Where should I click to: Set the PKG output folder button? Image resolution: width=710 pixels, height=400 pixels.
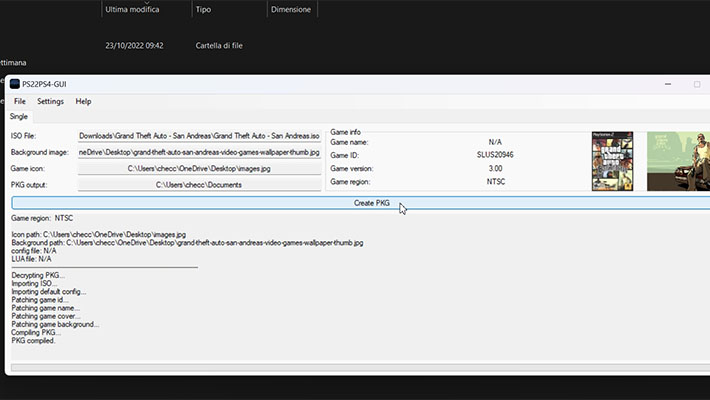[199, 185]
